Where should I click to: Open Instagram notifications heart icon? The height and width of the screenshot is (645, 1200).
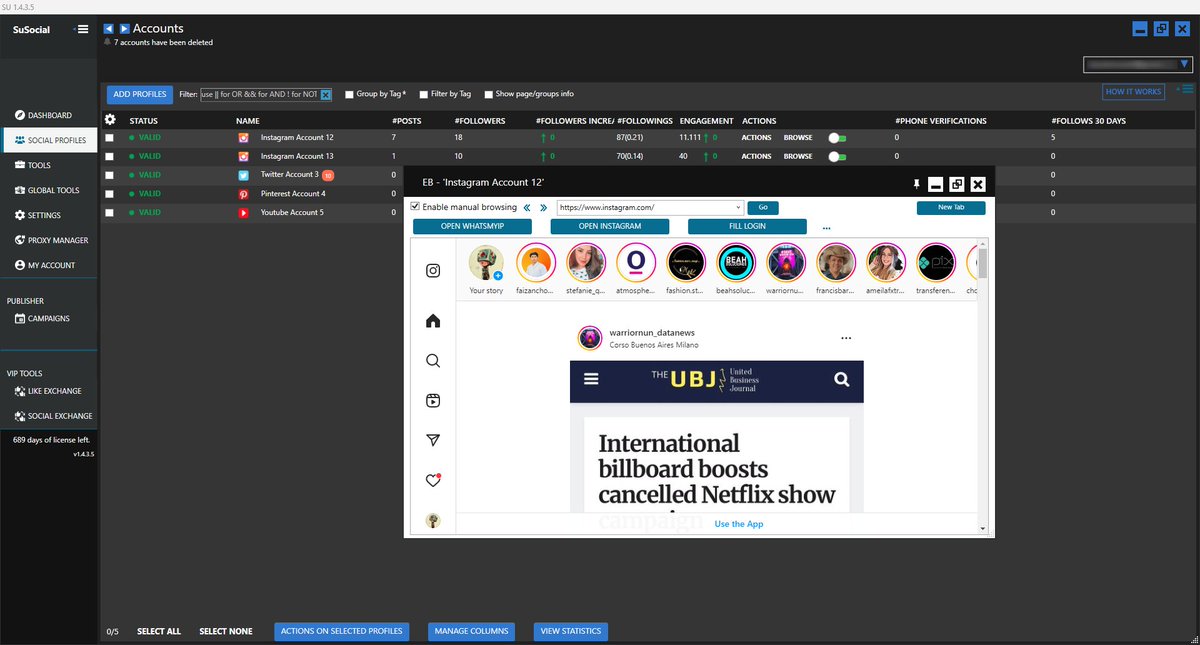432,480
